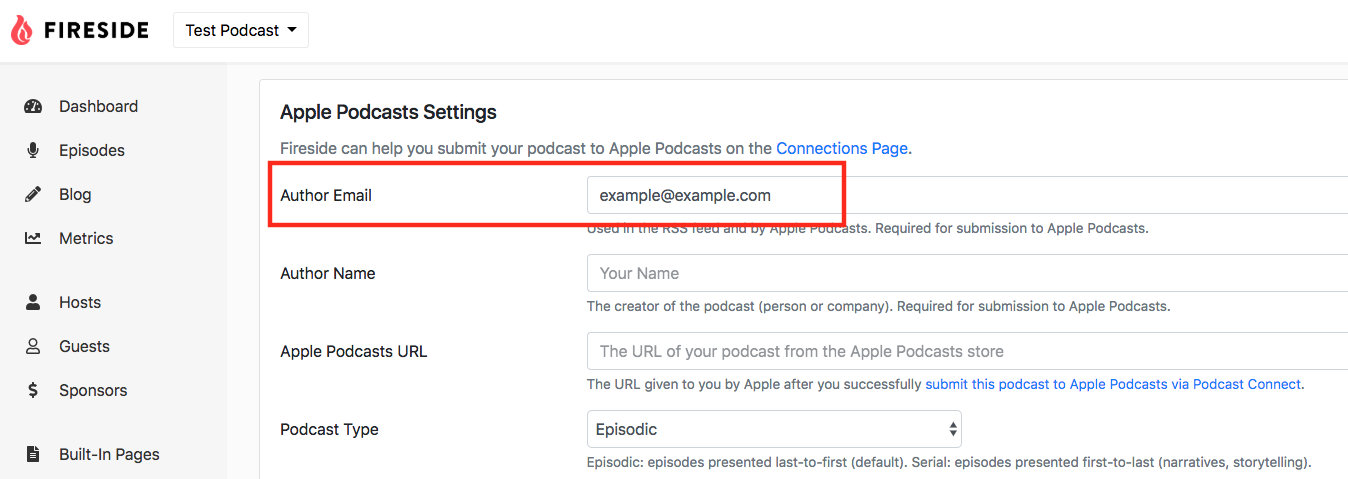The width and height of the screenshot is (1348, 479).
Task: Click the Author Name label
Action: tap(328, 273)
